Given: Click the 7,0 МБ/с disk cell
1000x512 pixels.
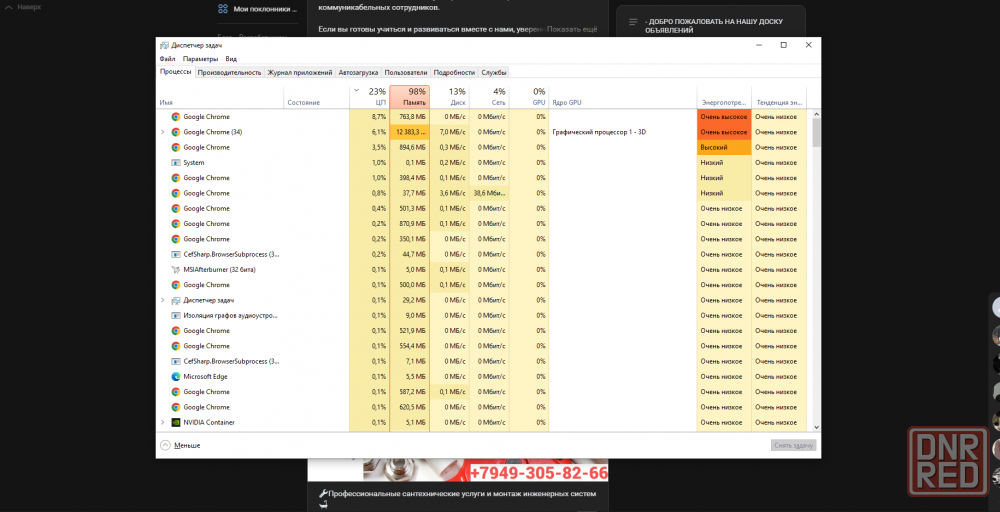Looking at the screenshot, I should pyautogui.click(x=450, y=132).
